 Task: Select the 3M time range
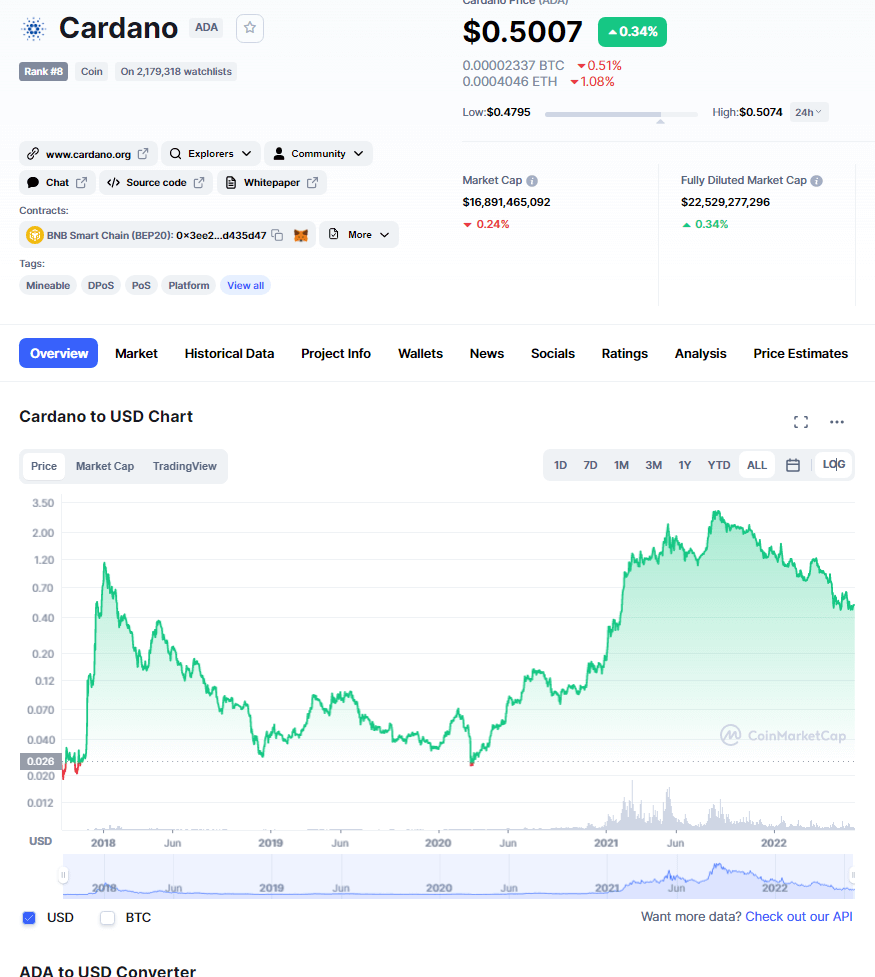tap(653, 465)
